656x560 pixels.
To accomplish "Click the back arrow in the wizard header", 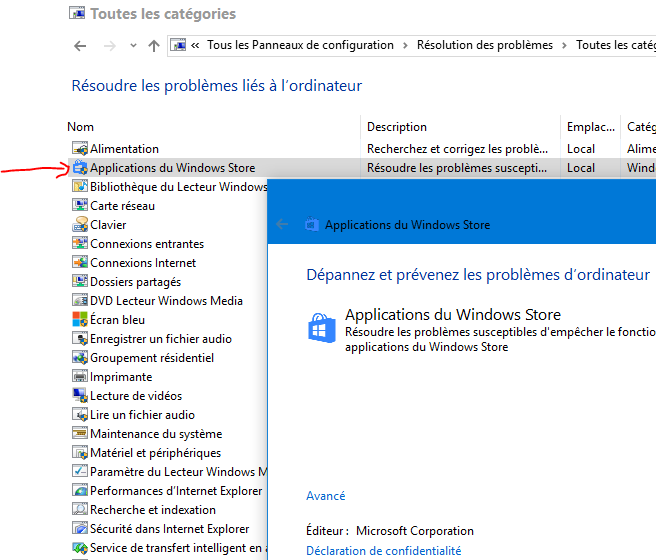I will pyautogui.click(x=282, y=225).
